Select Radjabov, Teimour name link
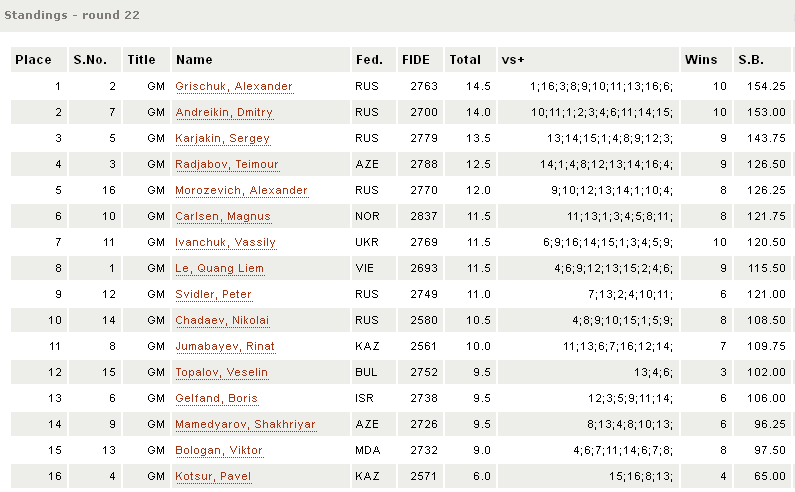The width and height of the screenshot is (795, 492). click(x=225, y=165)
